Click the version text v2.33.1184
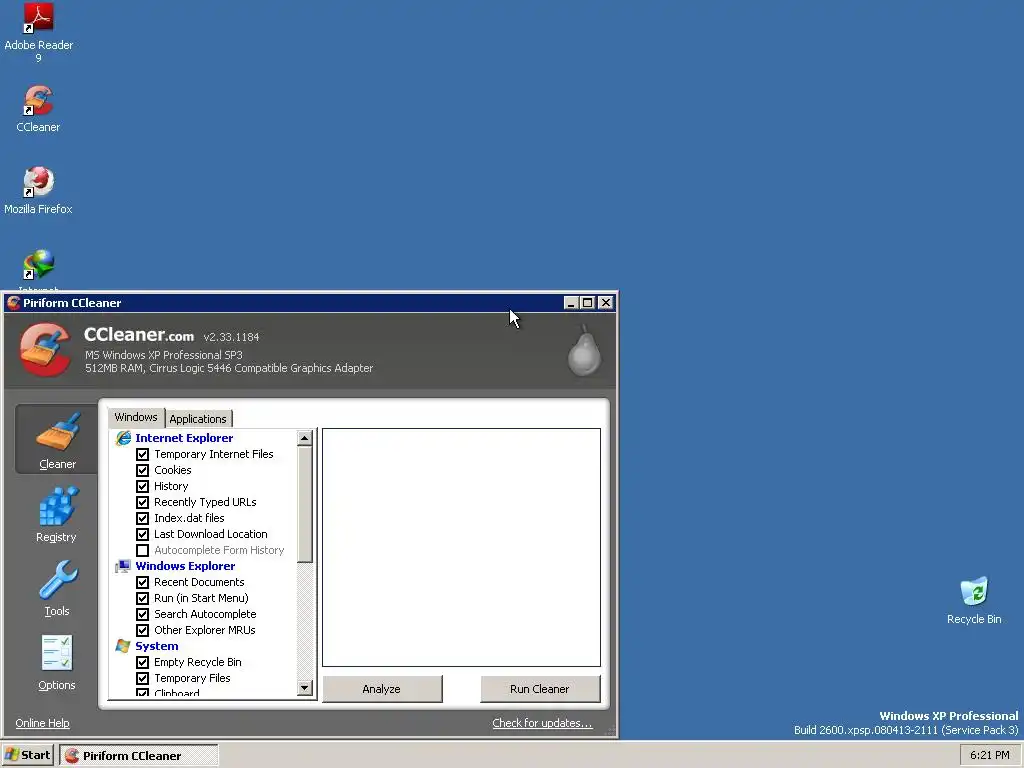Viewport: 1024px width, 768px height. pyautogui.click(x=231, y=337)
